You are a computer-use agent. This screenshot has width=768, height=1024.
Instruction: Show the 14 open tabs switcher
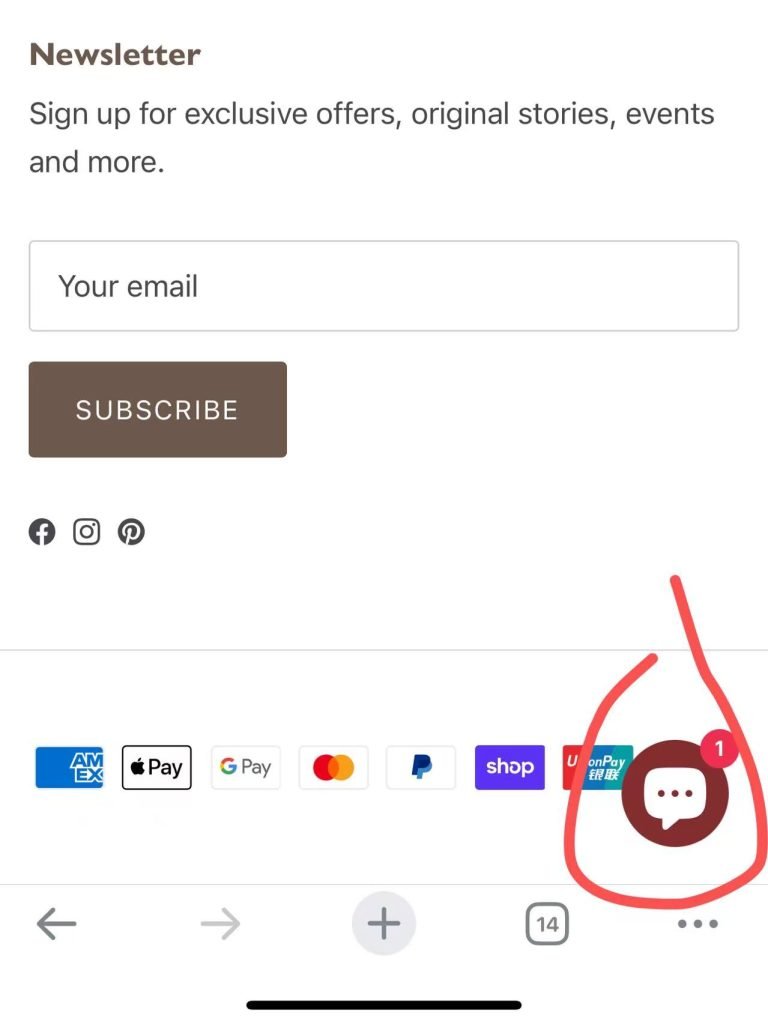coord(547,923)
